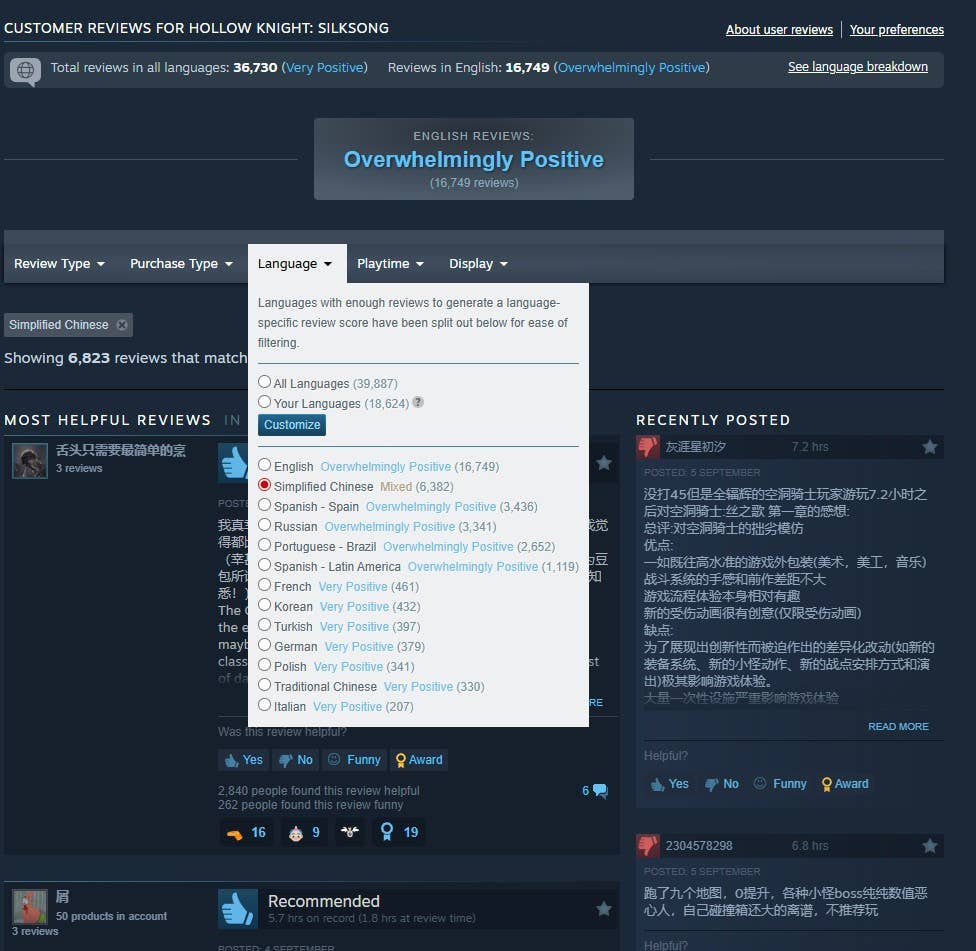Click the help icon beside Your Languages
This screenshot has width=976, height=951.
click(x=418, y=402)
